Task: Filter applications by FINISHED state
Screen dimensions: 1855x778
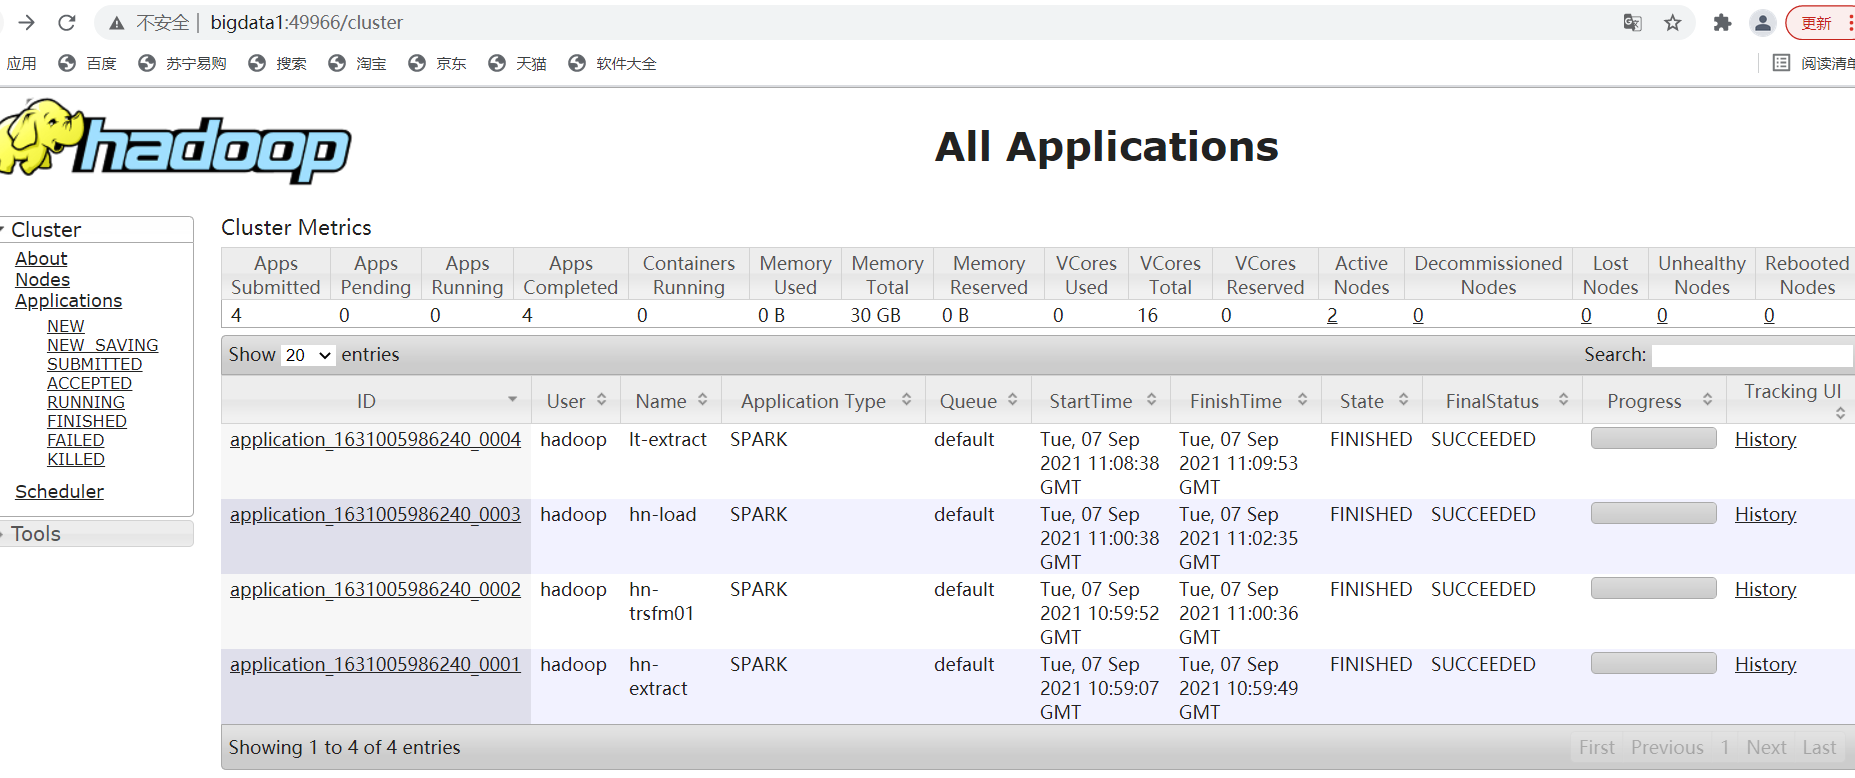Action: point(87,421)
